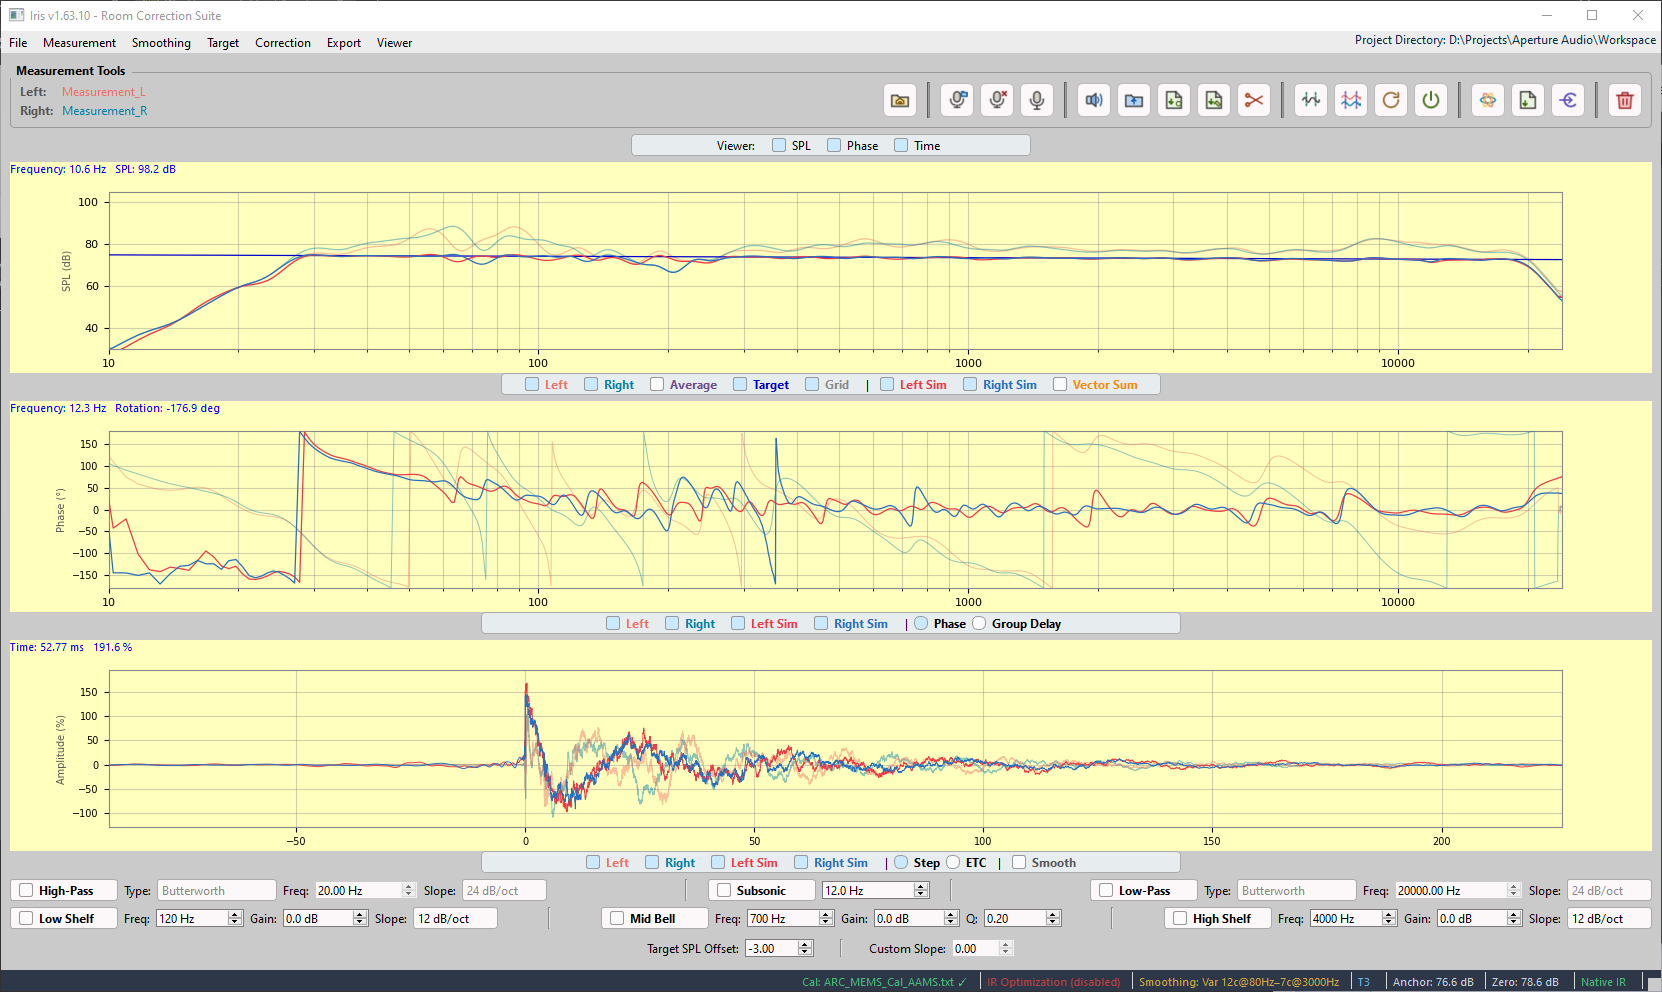Click the microphone with blue flag icon
The image size is (1662, 992).
[958, 100]
